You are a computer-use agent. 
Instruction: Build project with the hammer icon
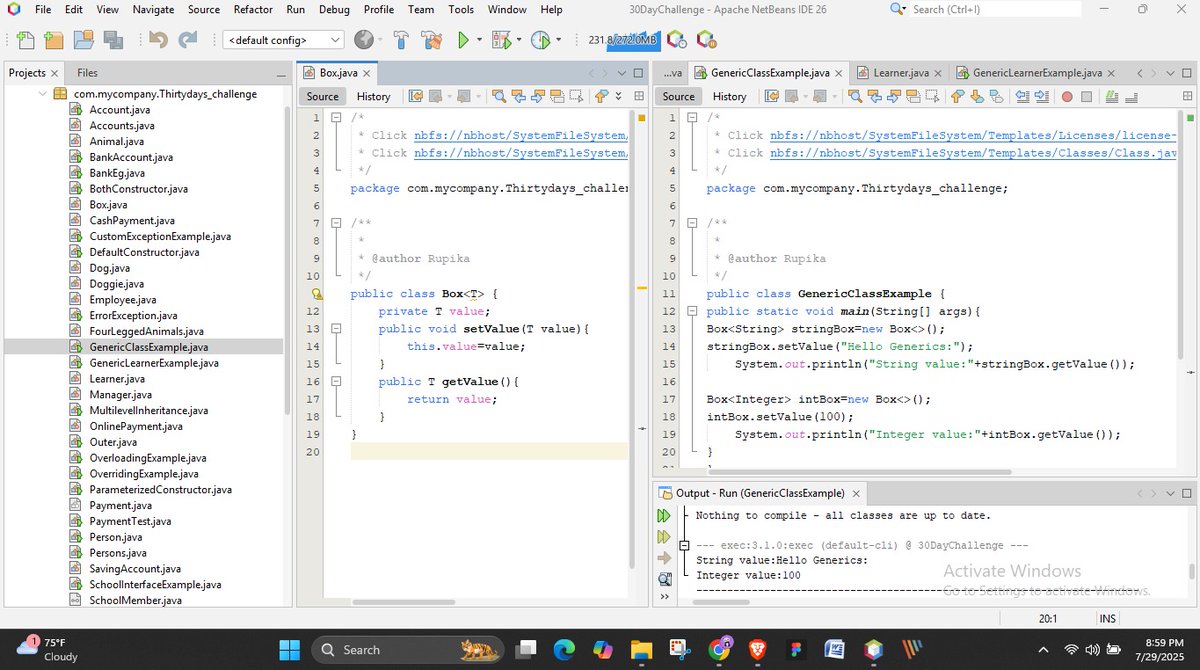(x=401, y=40)
